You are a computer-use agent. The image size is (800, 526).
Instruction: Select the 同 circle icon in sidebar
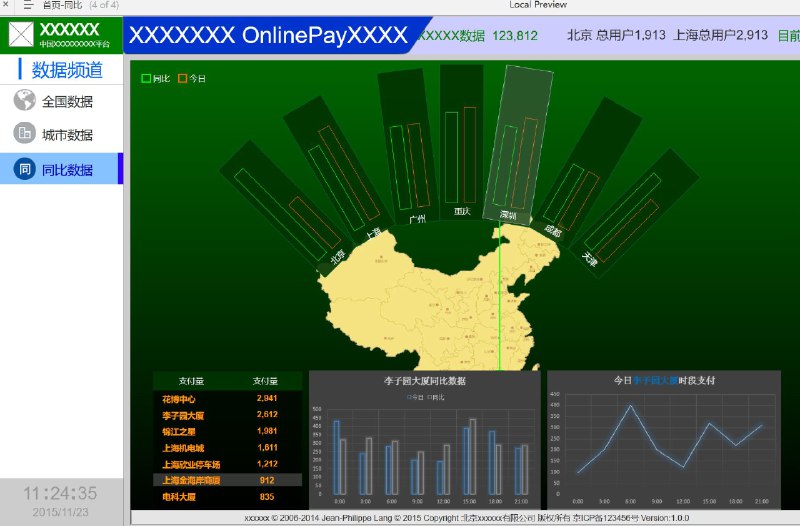click(x=24, y=169)
